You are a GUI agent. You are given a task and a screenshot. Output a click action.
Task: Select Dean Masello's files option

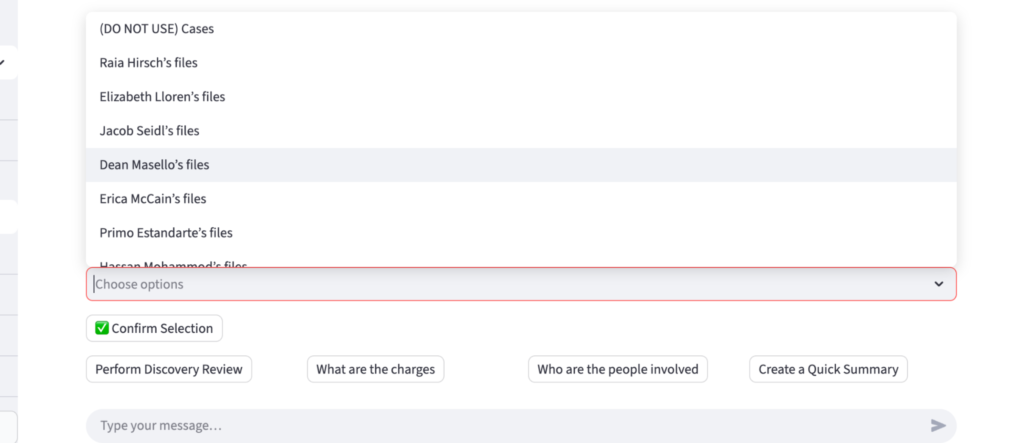pyautogui.click(x=154, y=165)
